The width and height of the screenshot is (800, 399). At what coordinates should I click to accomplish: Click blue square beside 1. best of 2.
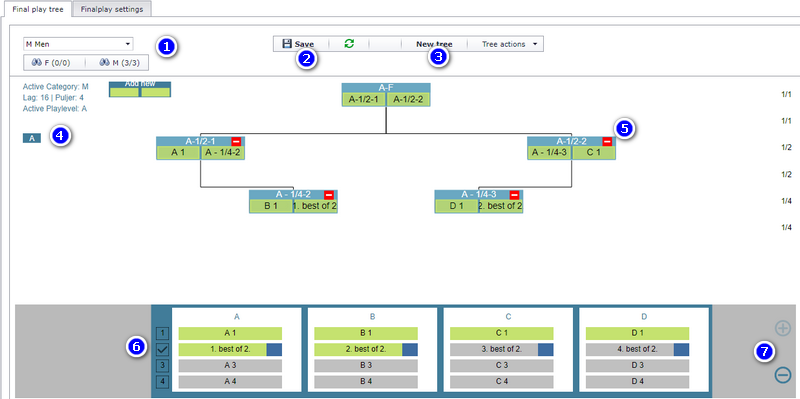[x=274, y=350]
